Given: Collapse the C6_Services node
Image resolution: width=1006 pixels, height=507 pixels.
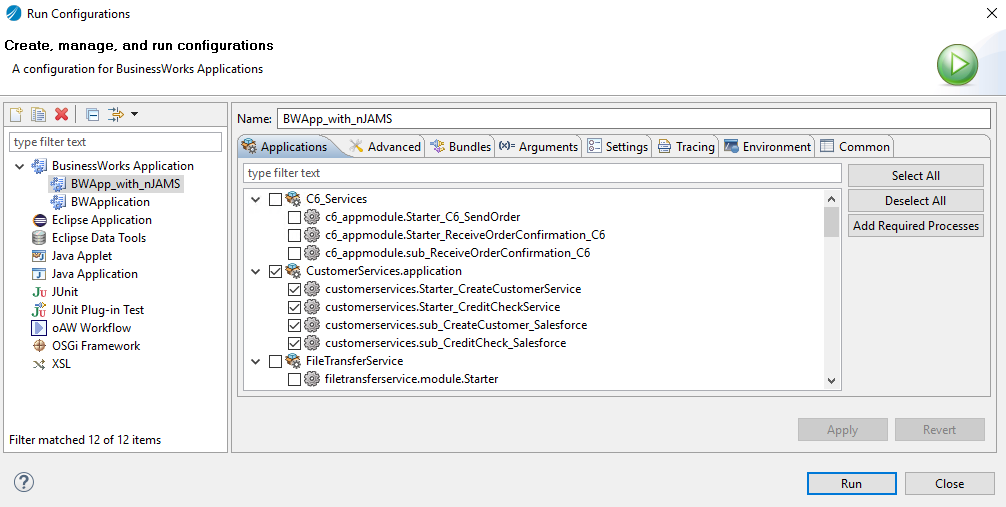Looking at the screenshot, I should click(255, 200).
